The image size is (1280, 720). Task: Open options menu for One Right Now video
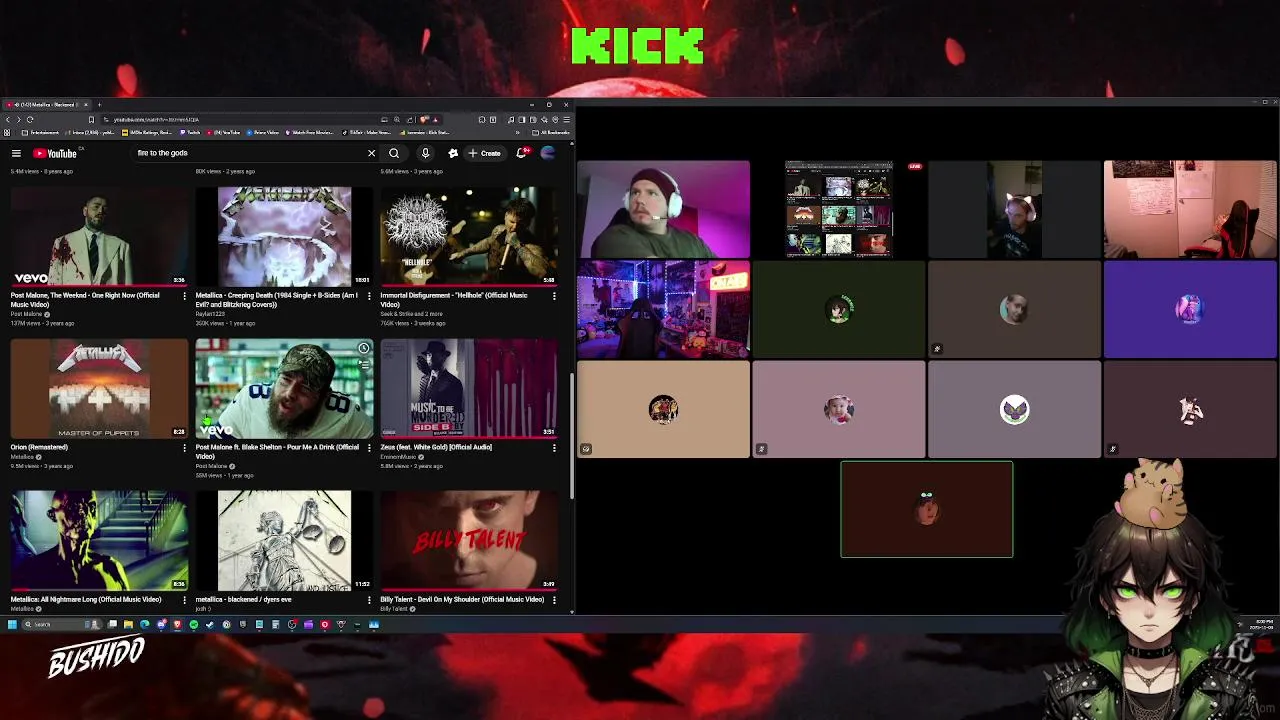click(184, 296)
